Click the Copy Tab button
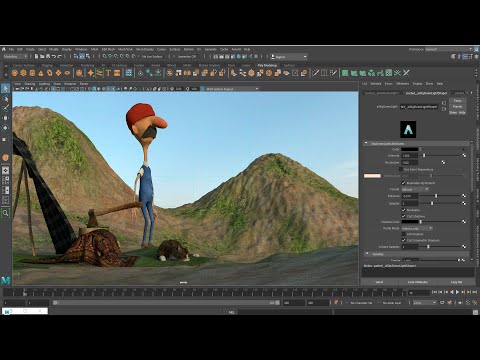 [x=456, y=282]
